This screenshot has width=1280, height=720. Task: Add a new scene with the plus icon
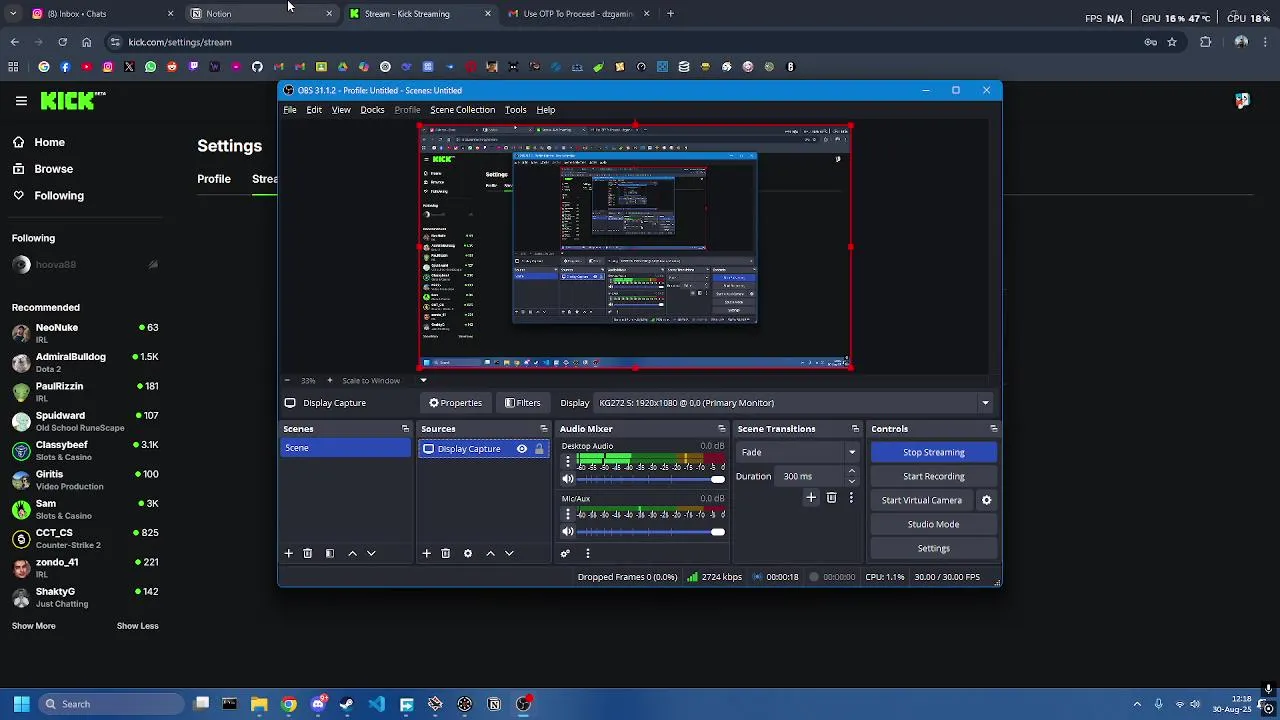288,553
